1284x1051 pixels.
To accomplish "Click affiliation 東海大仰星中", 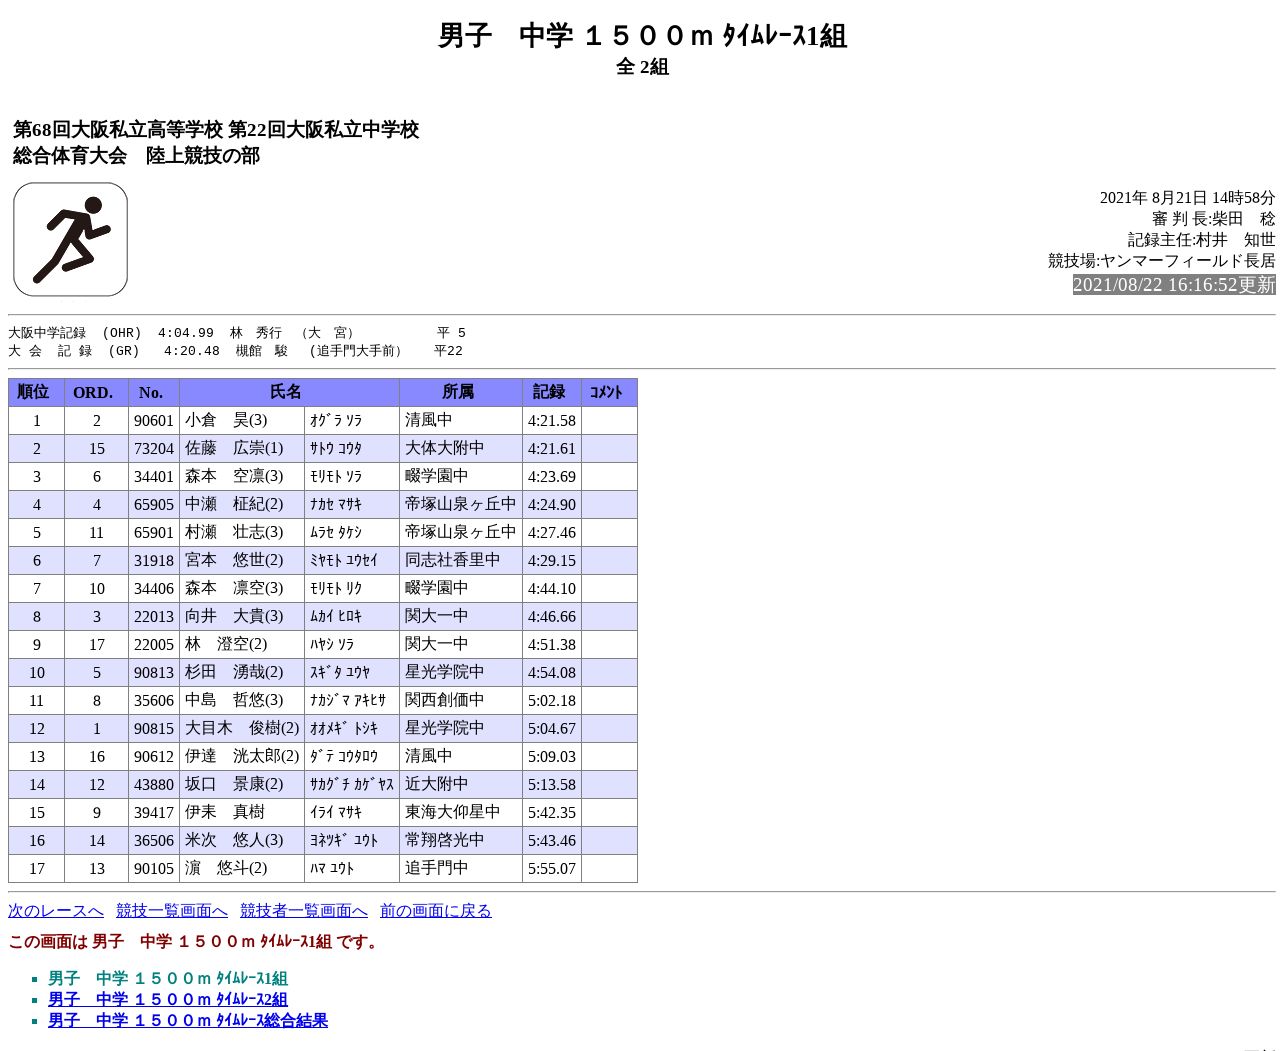I will pos(453,813).
